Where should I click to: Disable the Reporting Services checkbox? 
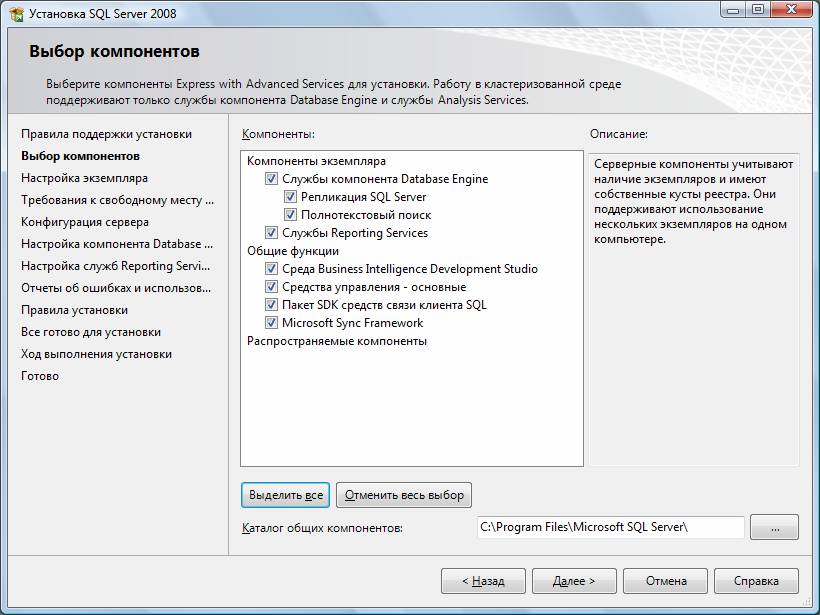coord(271,233)
